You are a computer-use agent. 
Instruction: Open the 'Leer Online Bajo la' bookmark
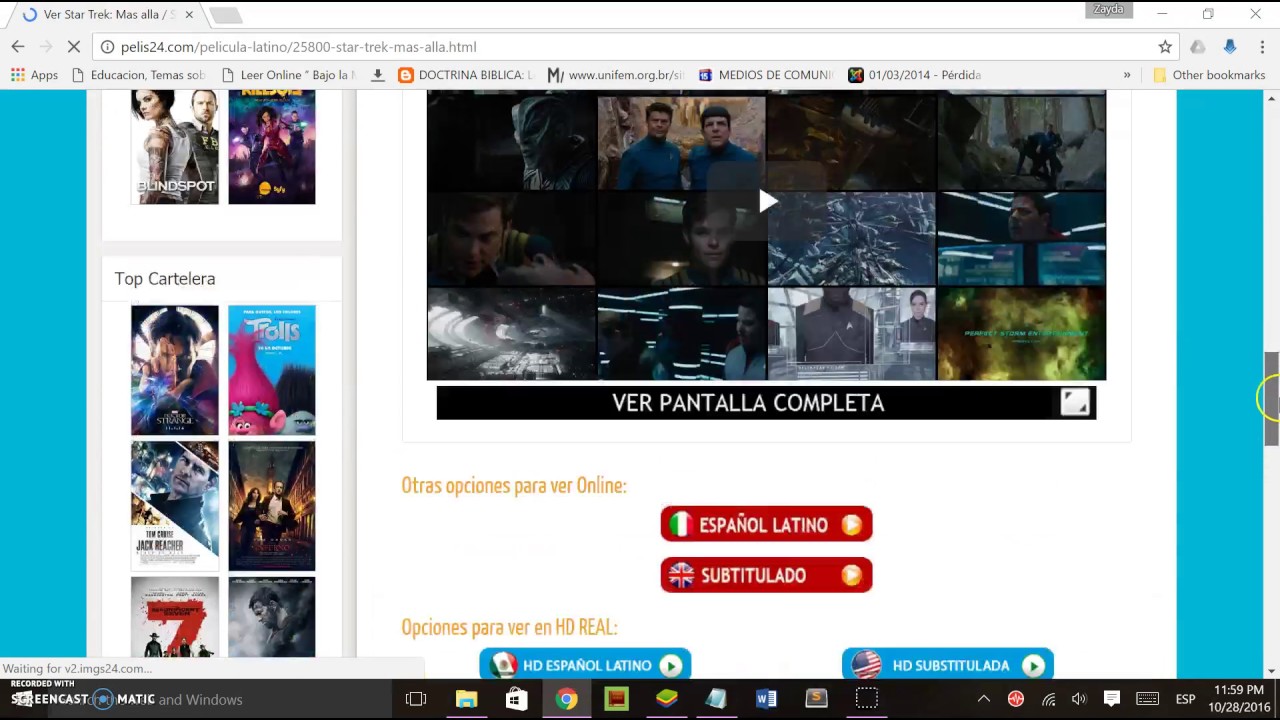click(x=288, y=75)
